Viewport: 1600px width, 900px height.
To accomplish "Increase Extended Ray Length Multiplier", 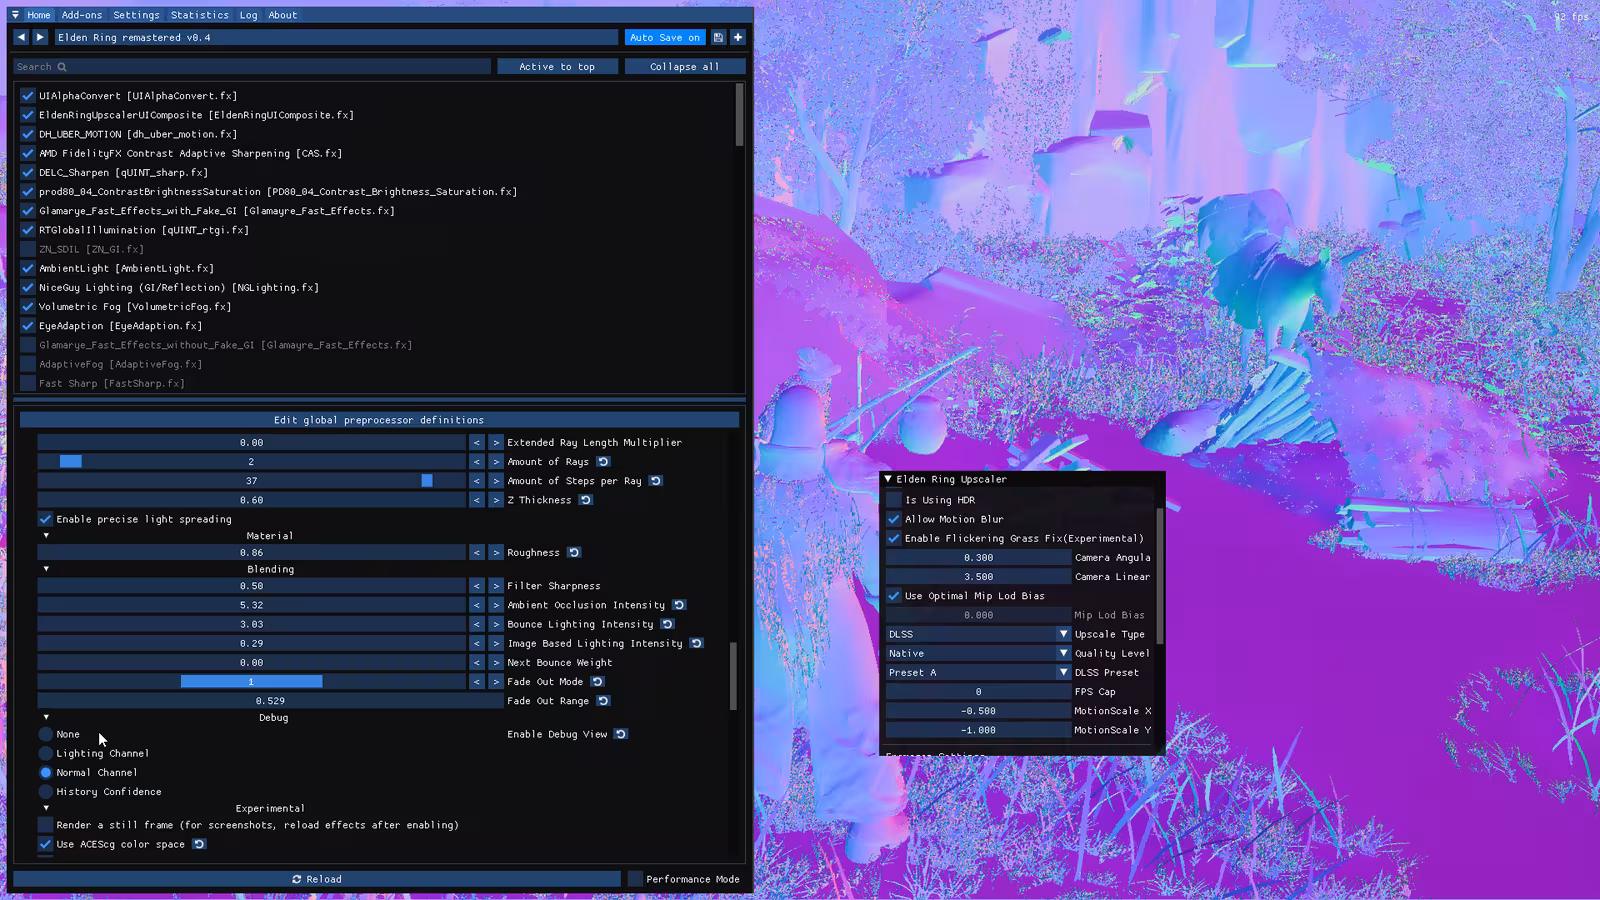I will click(496, 442).
